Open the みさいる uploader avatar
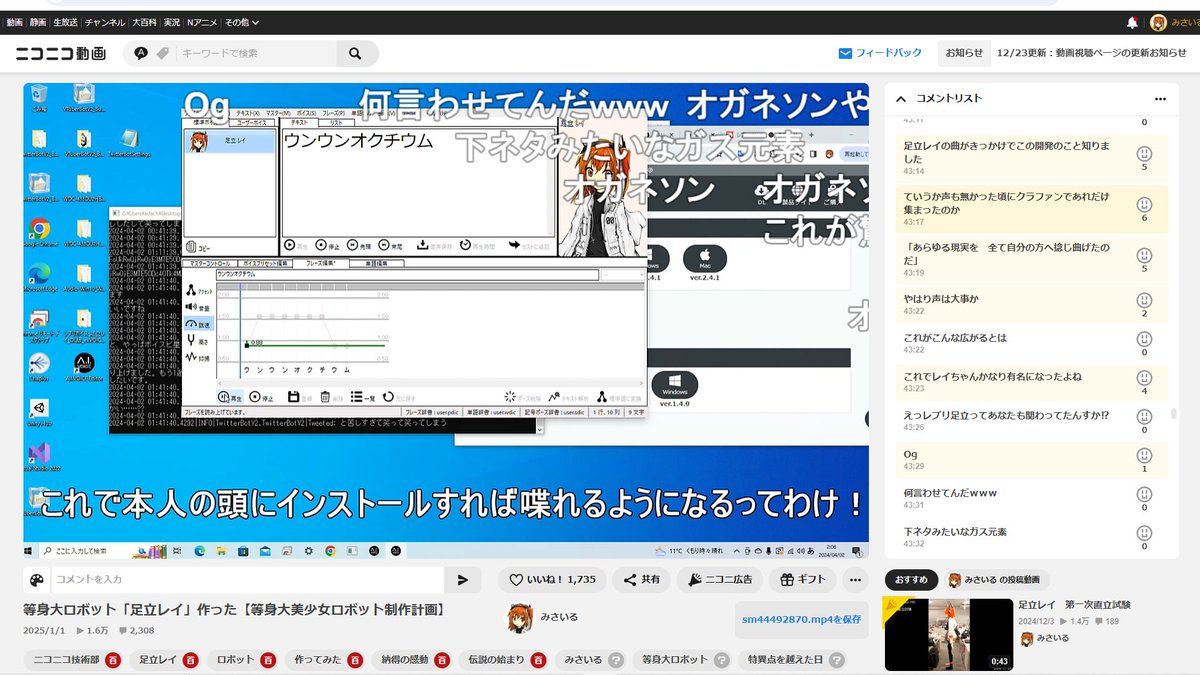Image resolution: width=1200 pixels, height=675 pixels. 519,617
